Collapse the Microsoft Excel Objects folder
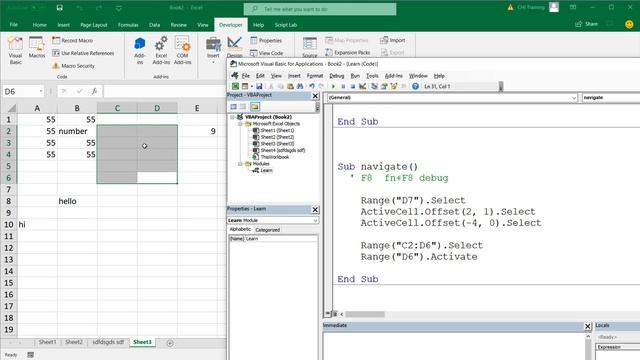 pos(240,124)
